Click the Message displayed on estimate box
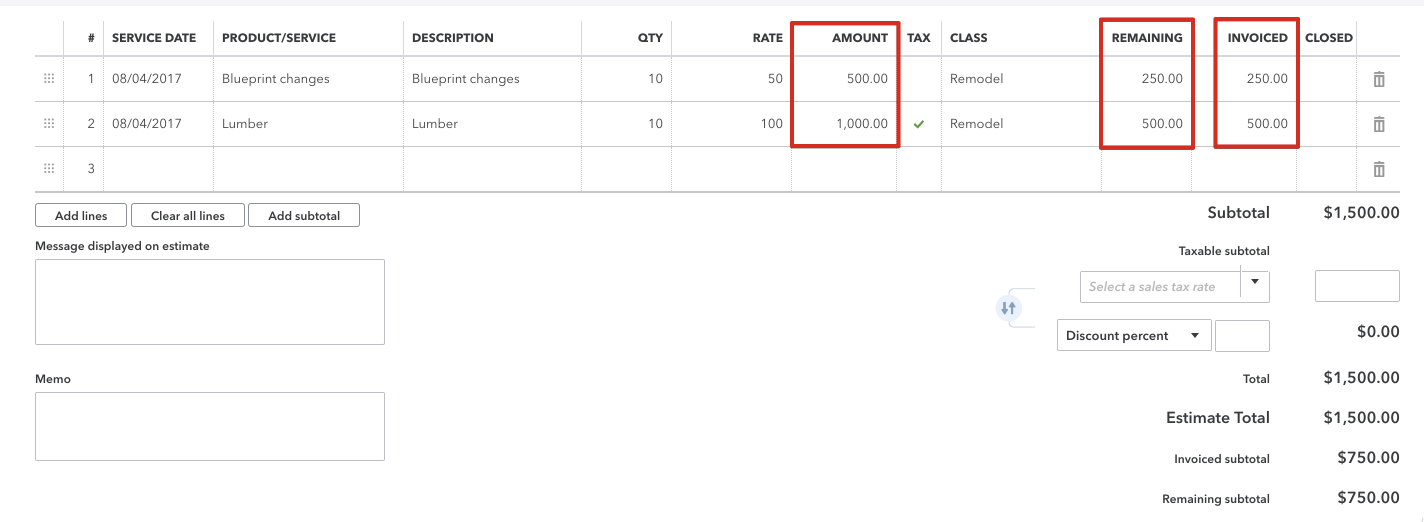 click(x=210, y=302)
